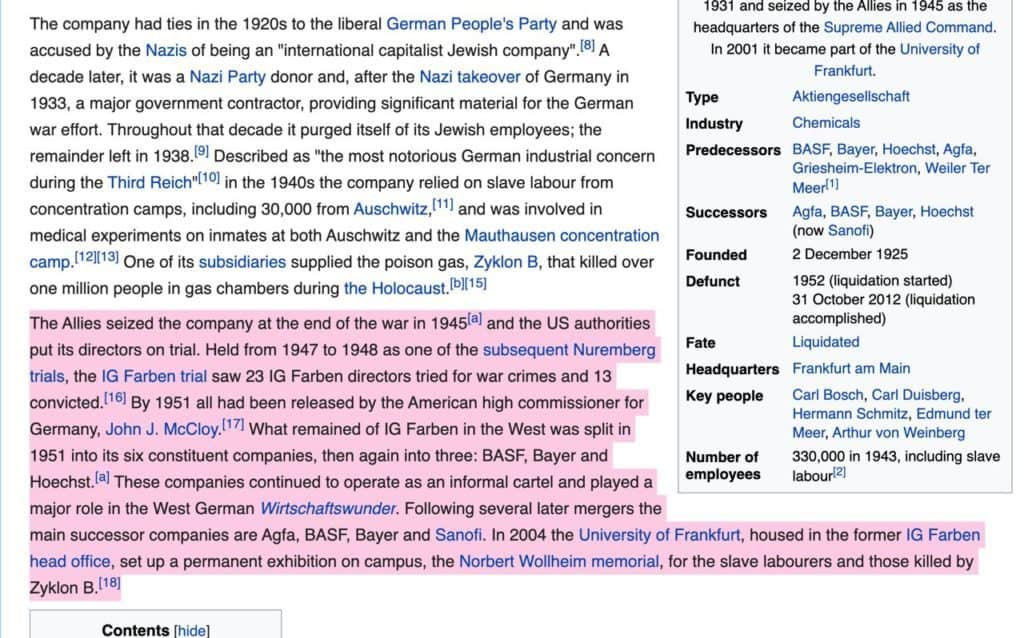This screenshot has width=1024, height=638.
Task: Follow the Norbert Wollheim memorial link
Action: coord(559,561)
